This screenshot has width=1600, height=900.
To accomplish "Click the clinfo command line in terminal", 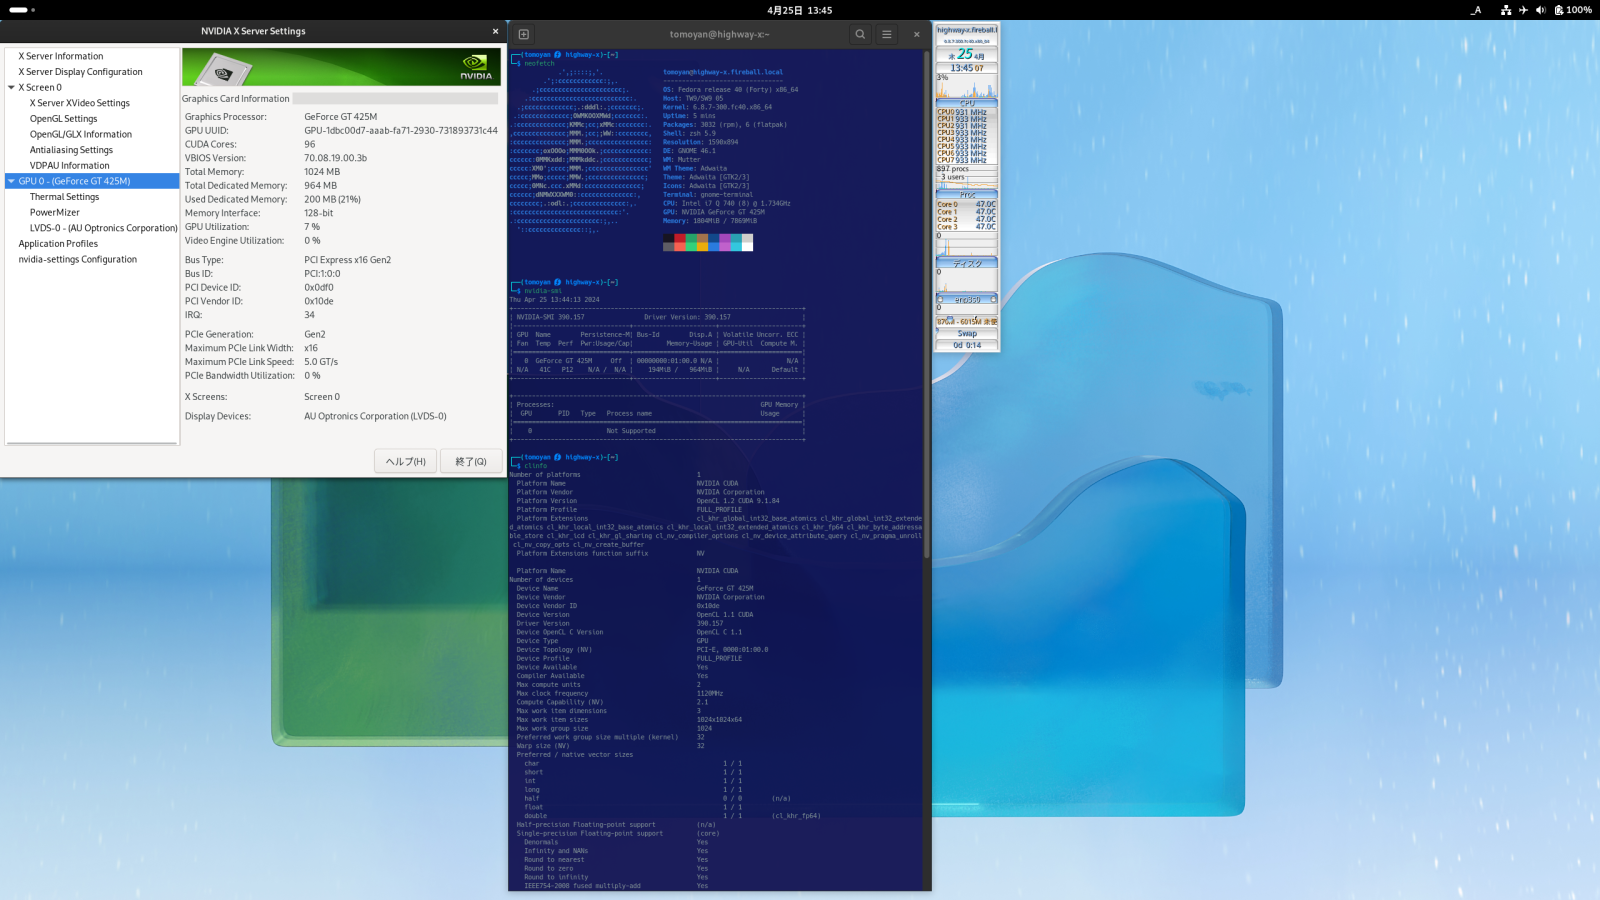I will pyautogui.click(x=535, y=466).
